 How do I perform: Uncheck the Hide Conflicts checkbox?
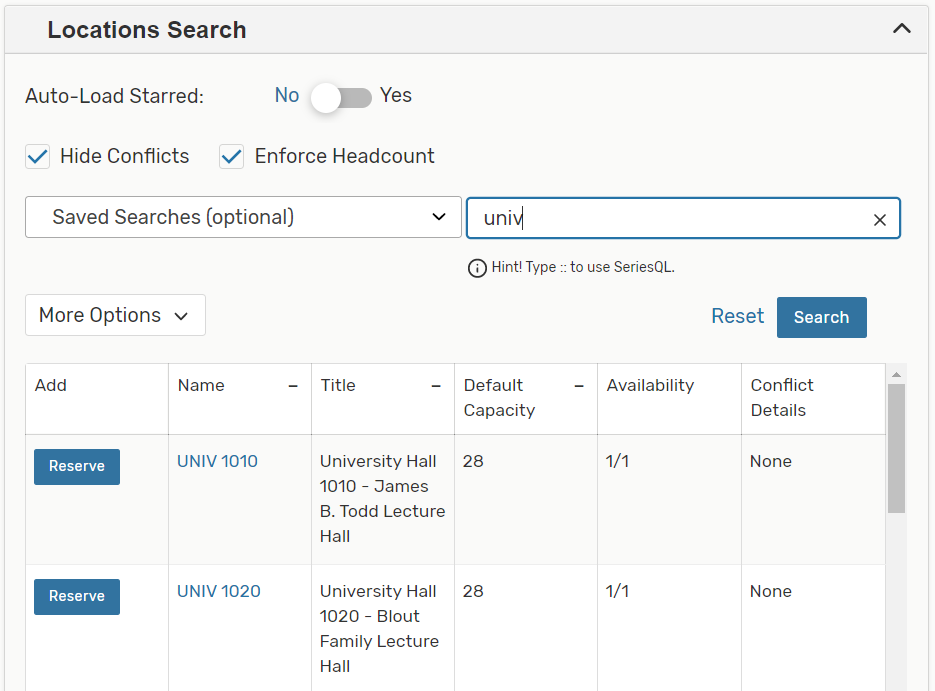tap(38, 157)
